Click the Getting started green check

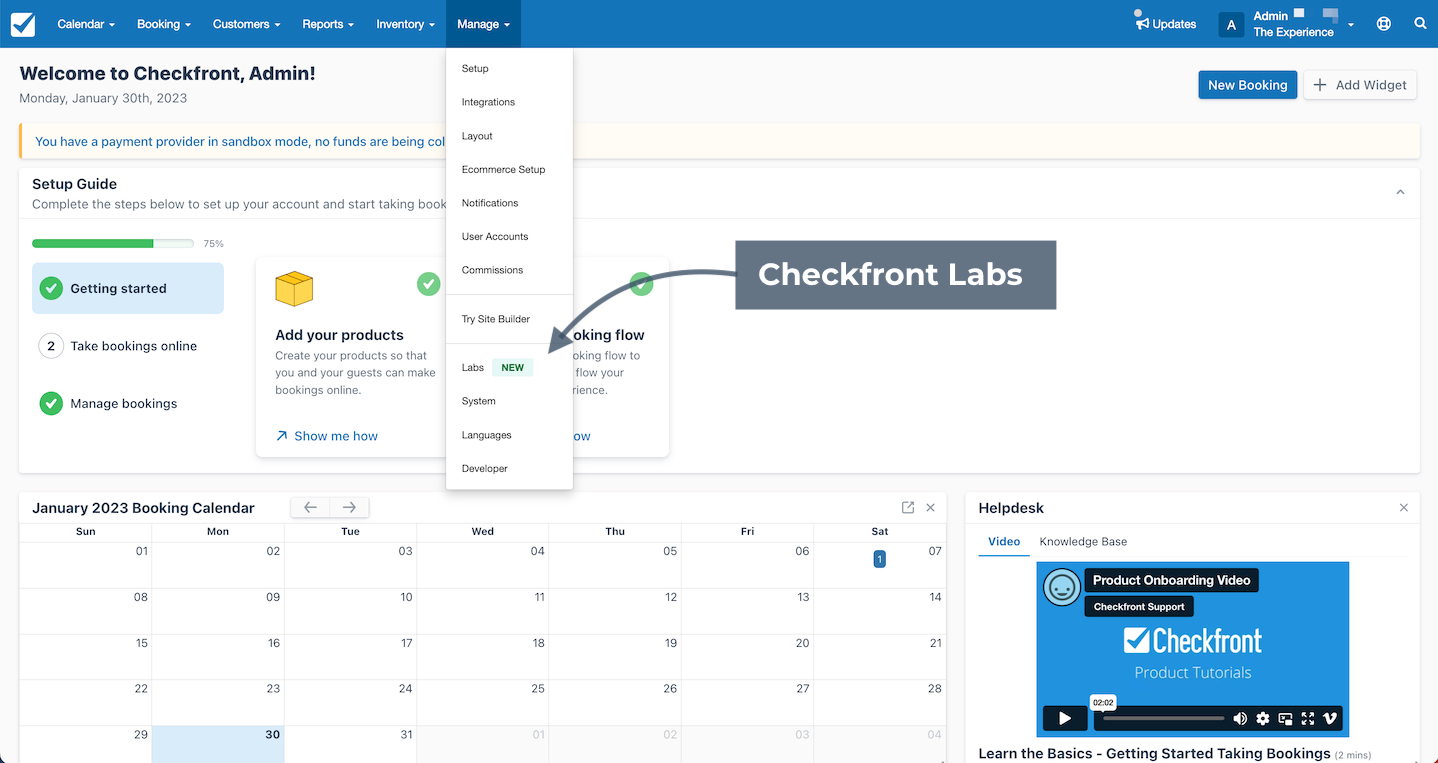51,288
